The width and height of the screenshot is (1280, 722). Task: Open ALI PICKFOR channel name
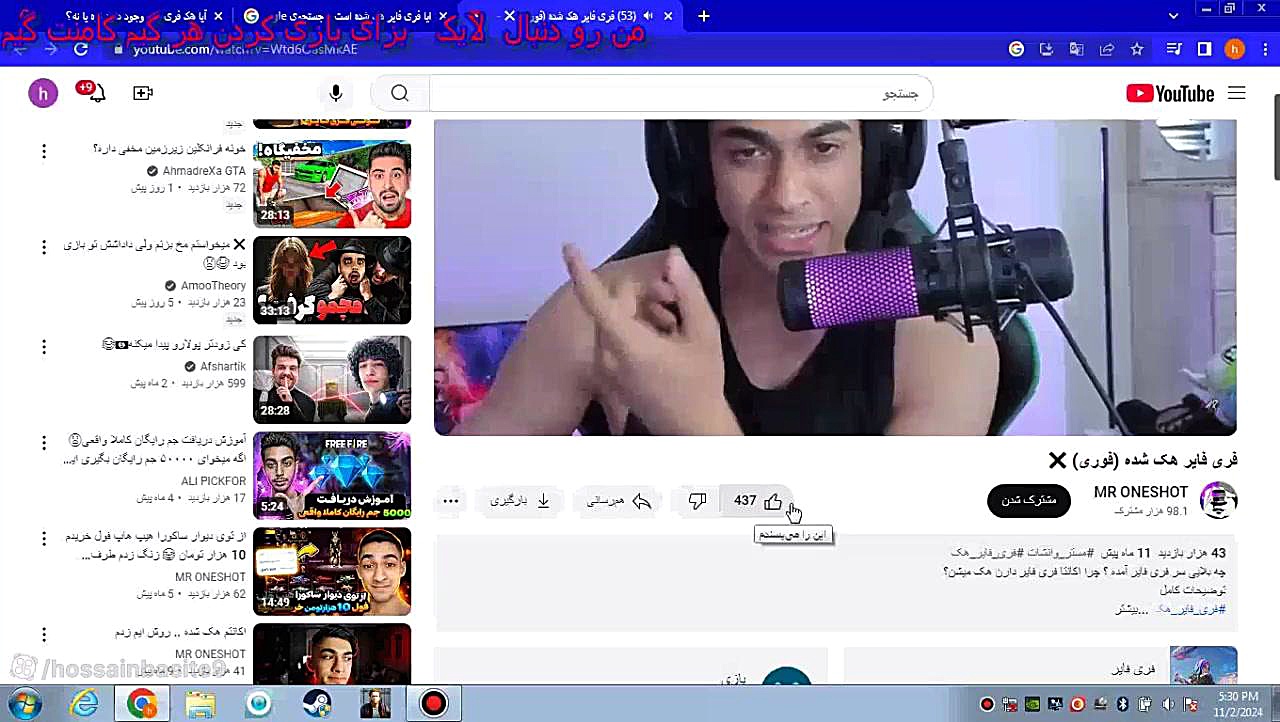coord(213,482)
